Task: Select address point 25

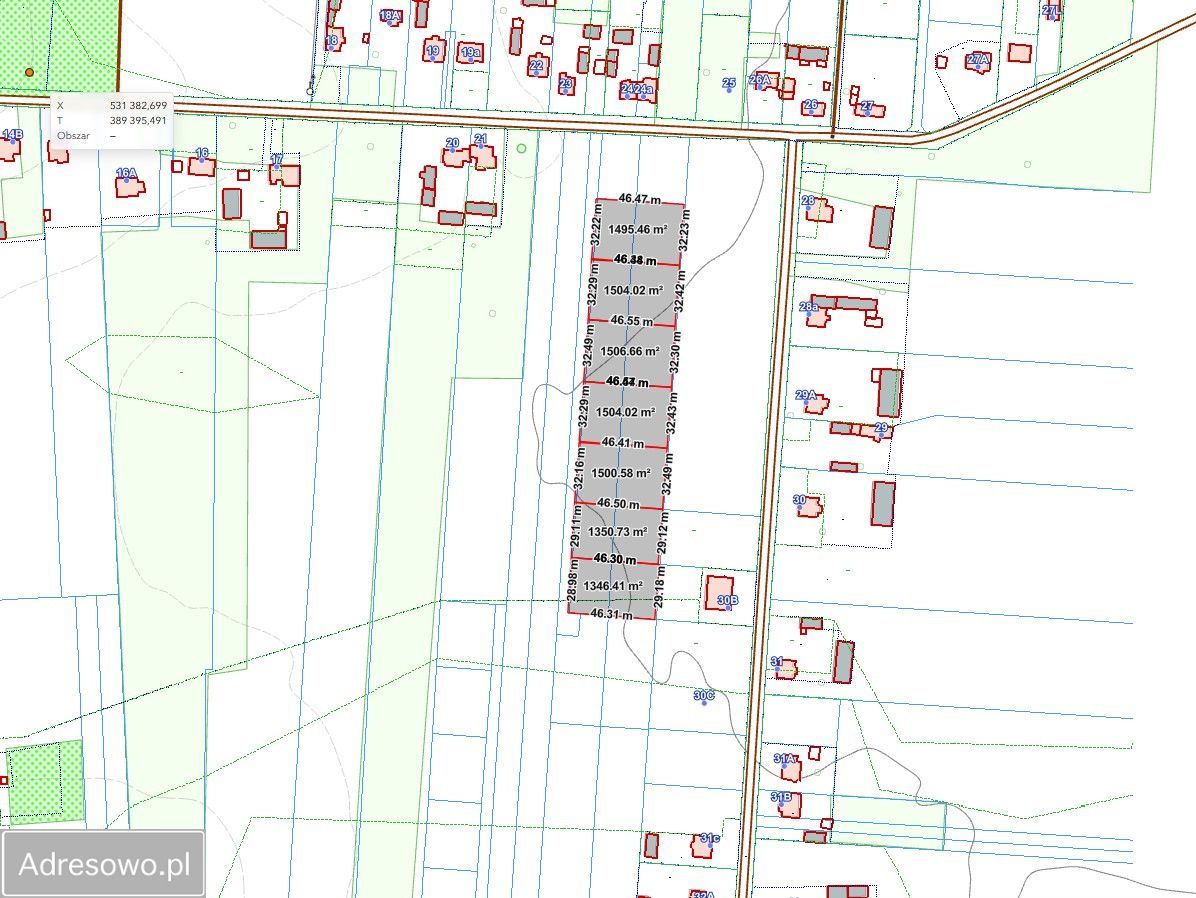Action: [x=728, y=85]
